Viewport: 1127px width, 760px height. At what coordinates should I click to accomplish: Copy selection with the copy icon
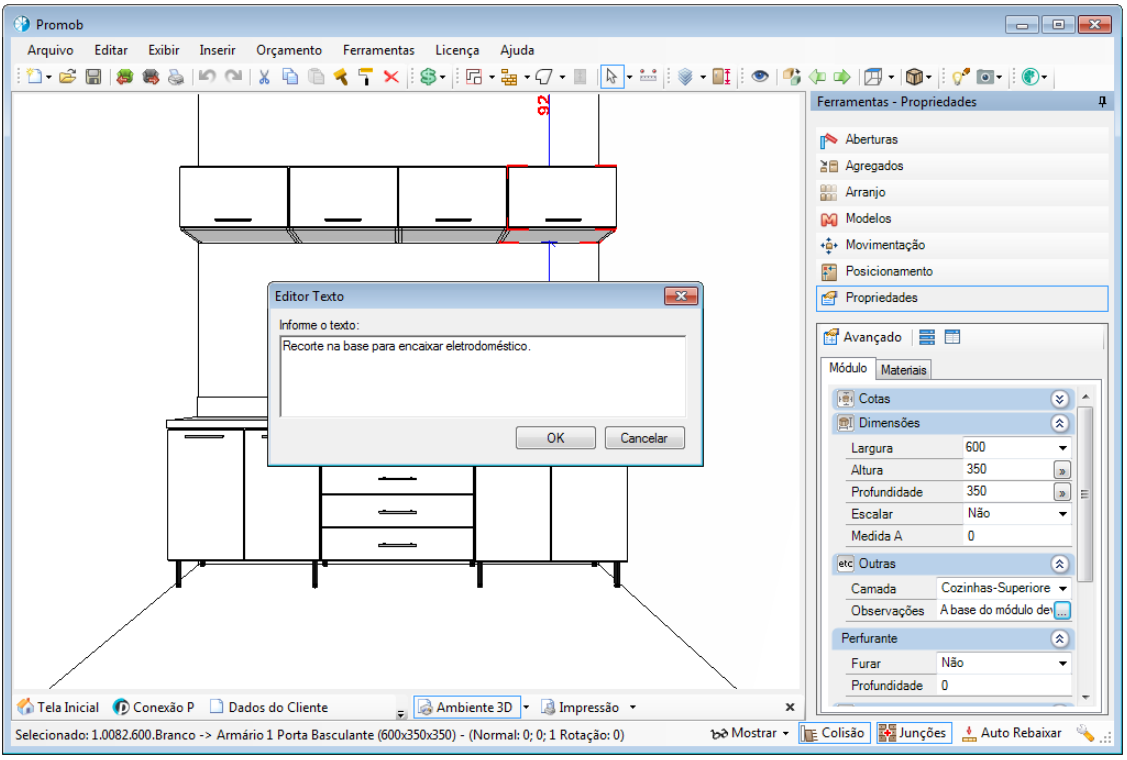click(290, 76)
